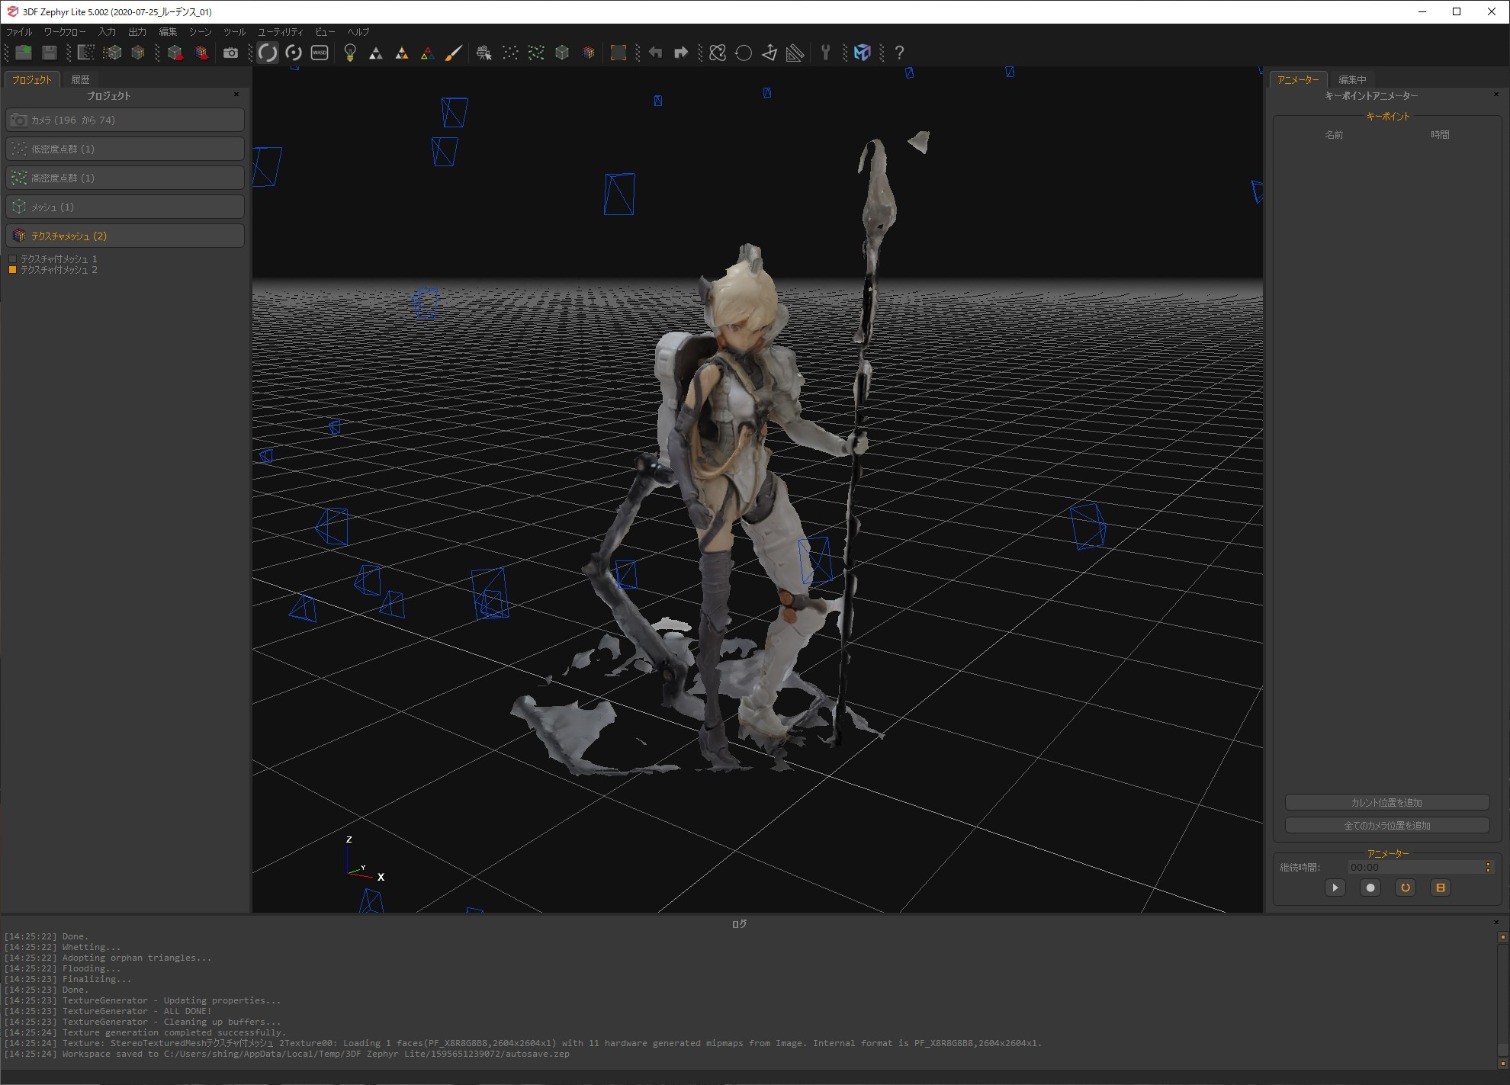This screenshot has width=1510, height=1085.
Task: Toggle sparse point cloud display icon
Action: point(510,53)
